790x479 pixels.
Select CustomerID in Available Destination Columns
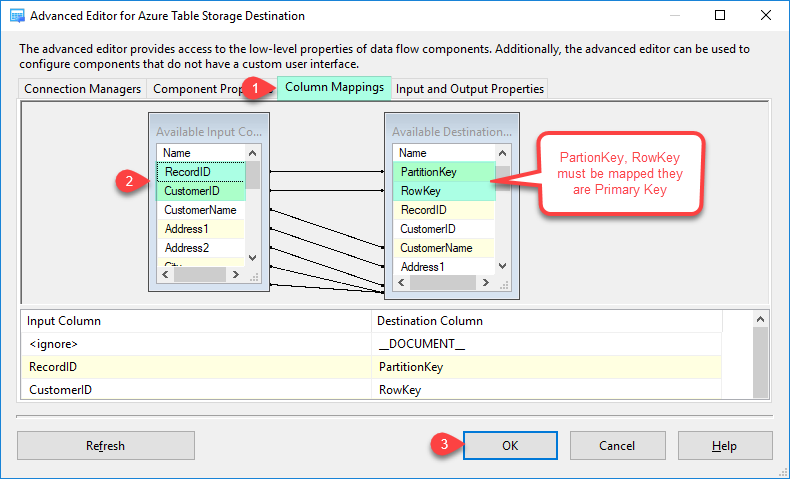tap(444, 229)
